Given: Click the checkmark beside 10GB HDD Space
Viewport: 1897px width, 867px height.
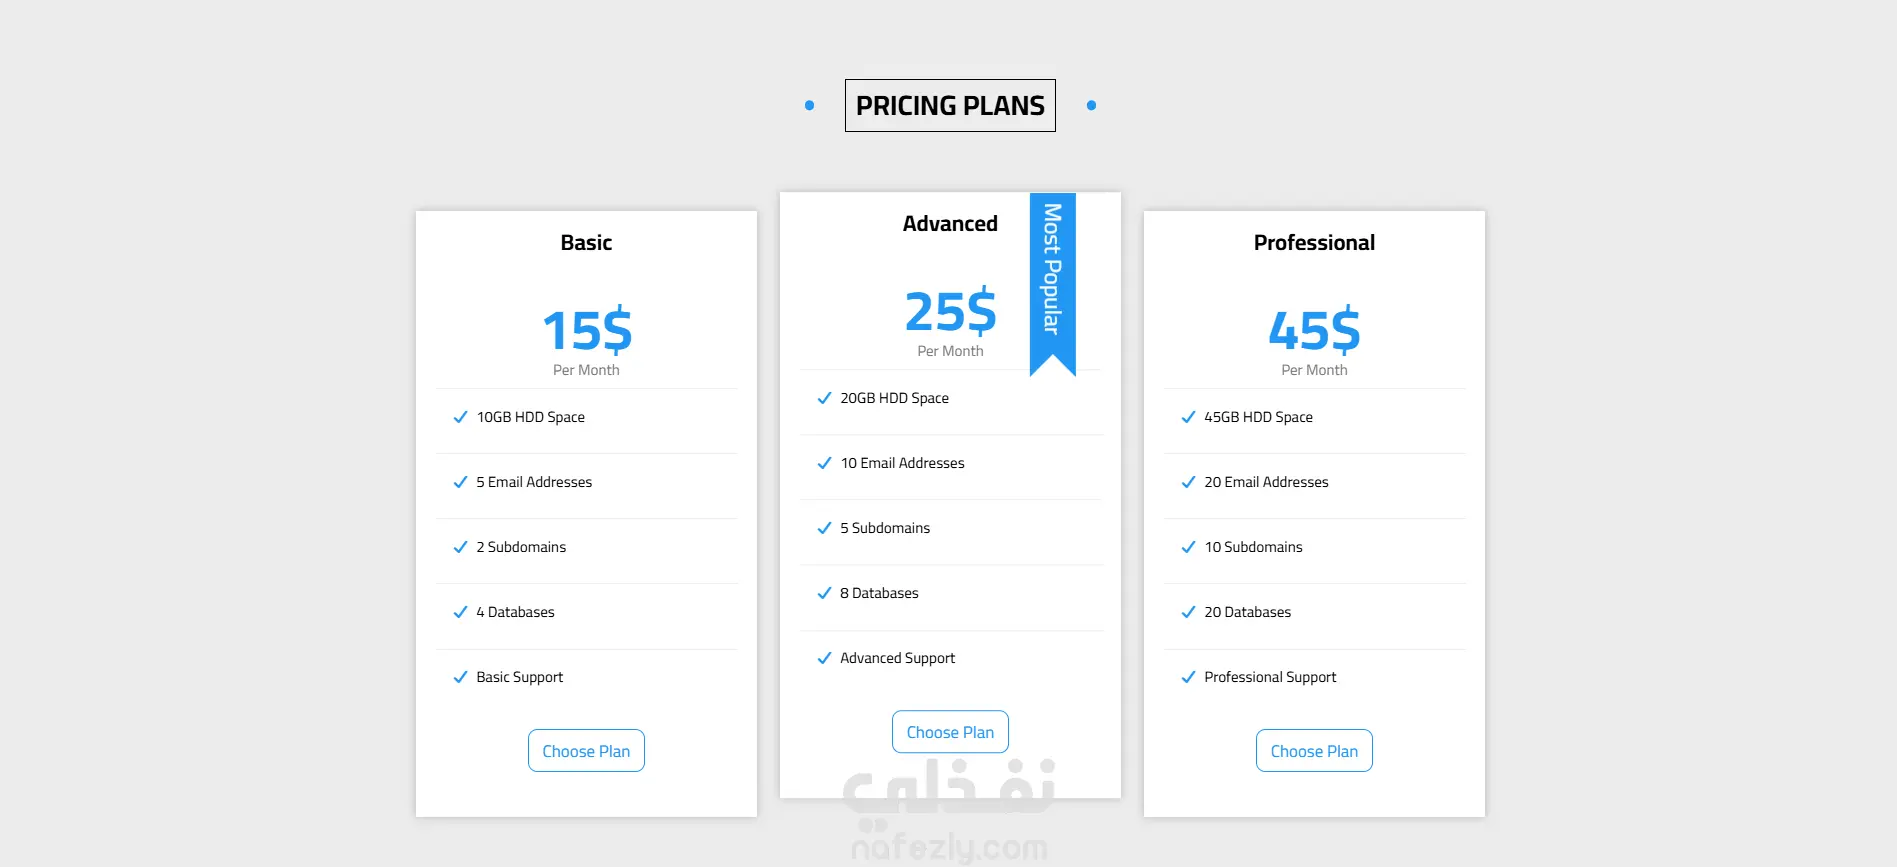Looking at the screenshot, I should (x=460, y=417).
